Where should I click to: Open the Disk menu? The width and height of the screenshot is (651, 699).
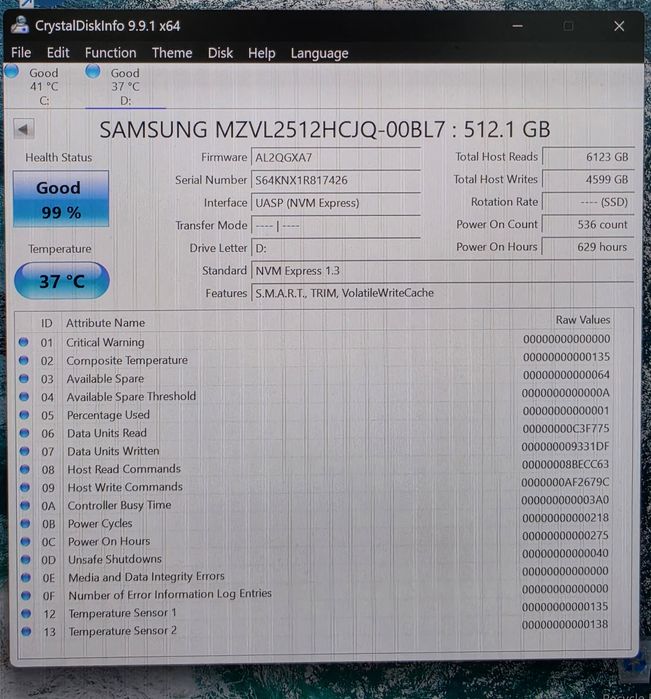click(x=220, y=53)
